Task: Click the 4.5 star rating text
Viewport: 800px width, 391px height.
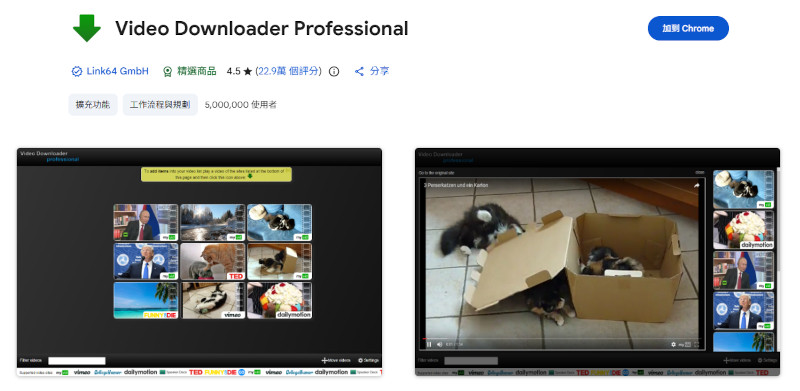Action: tap(233, 71)
